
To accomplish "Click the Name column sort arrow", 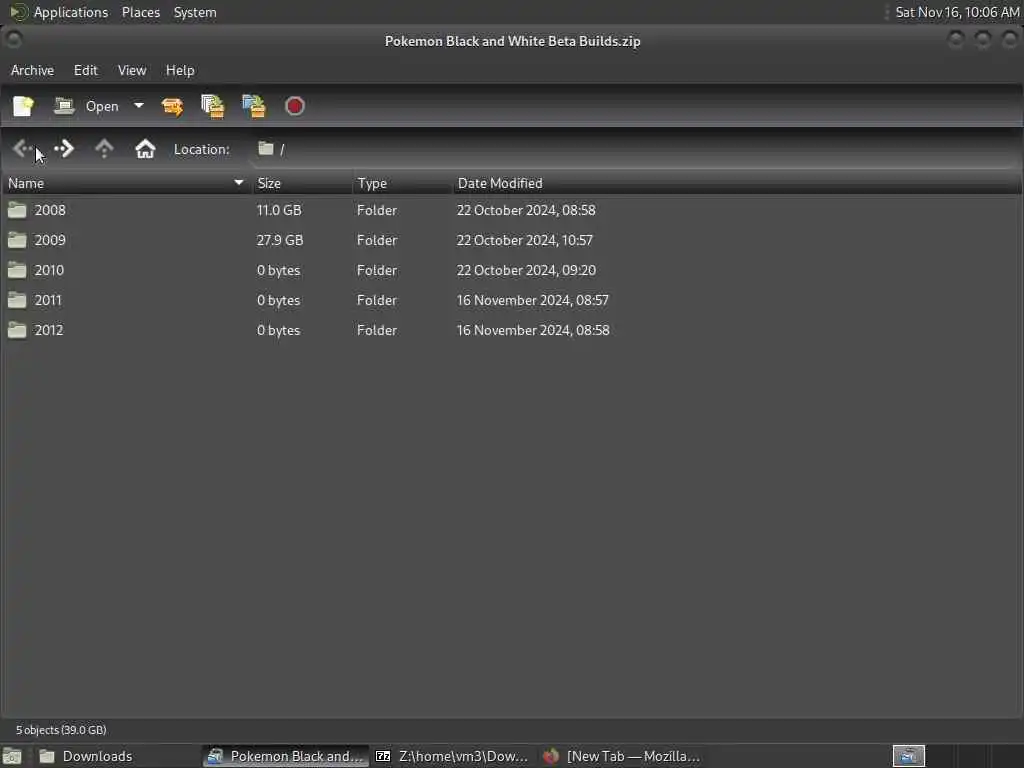I will pos(239,183).
